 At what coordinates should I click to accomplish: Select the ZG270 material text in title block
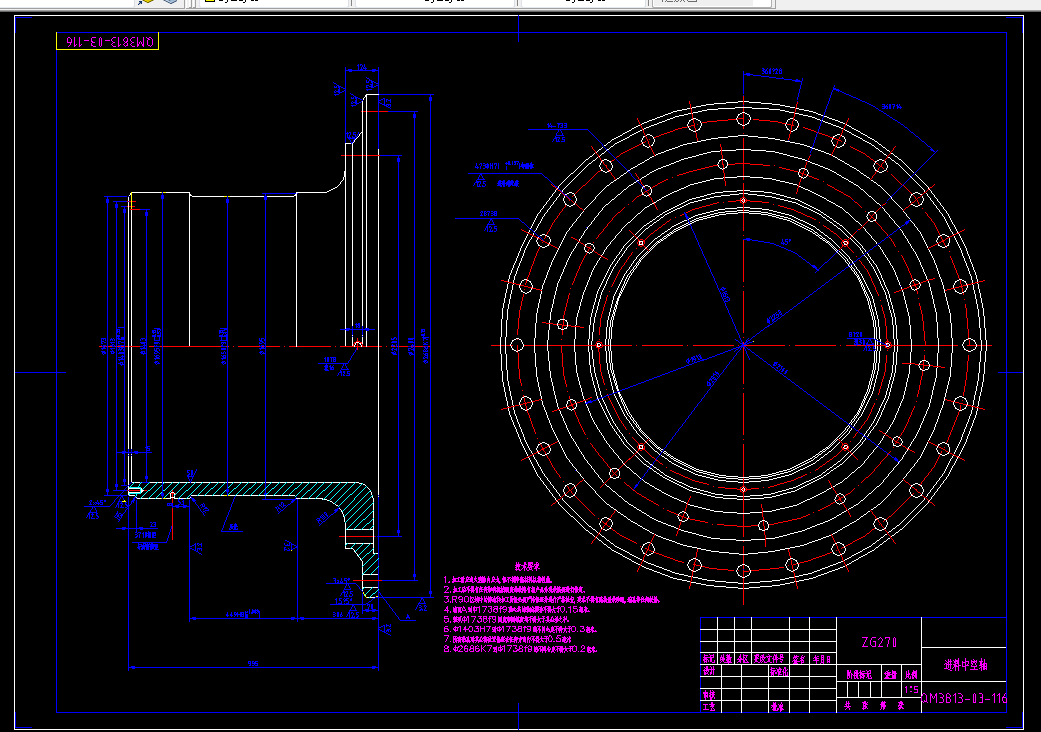point(879,642)
